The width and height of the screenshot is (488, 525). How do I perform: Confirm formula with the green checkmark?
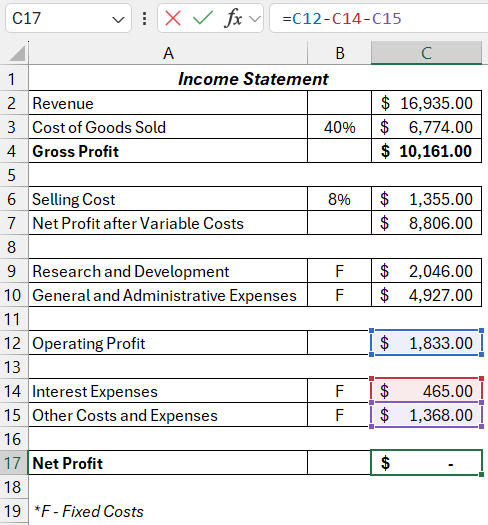click(203, 18)
